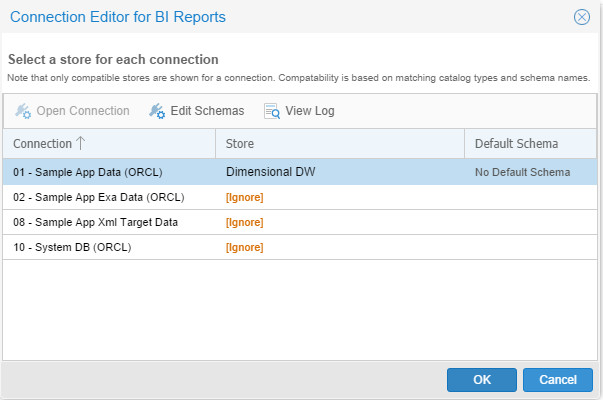Screen dimensions: 603x400
Task: Click the sort arrow on Connection column
Action: pyautogui.click(x=80, y=143)
